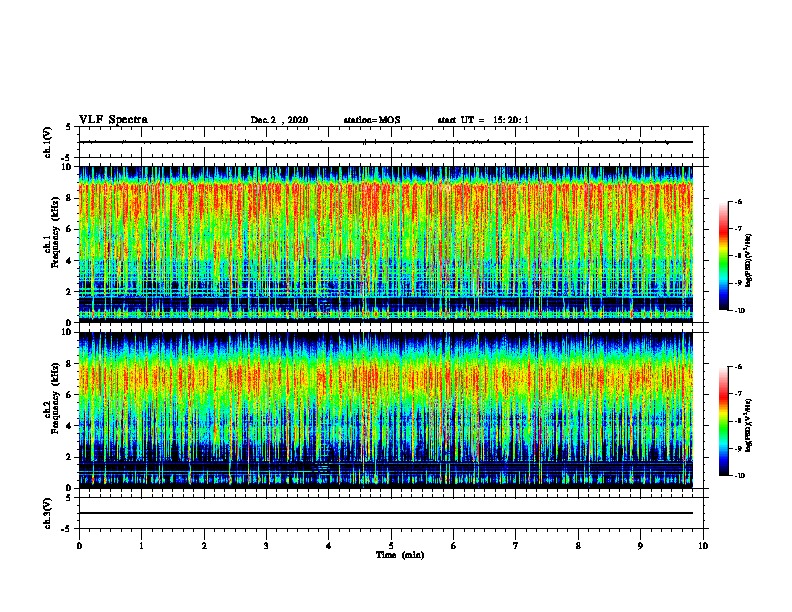Click time axis tick label "7"

coord(516,546)
